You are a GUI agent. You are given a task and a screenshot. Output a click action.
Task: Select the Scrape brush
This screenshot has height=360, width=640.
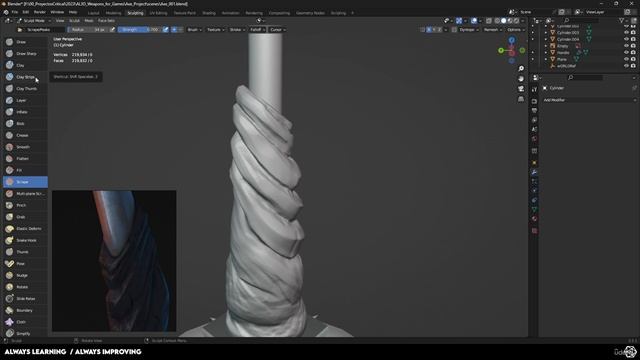(25, 182)
